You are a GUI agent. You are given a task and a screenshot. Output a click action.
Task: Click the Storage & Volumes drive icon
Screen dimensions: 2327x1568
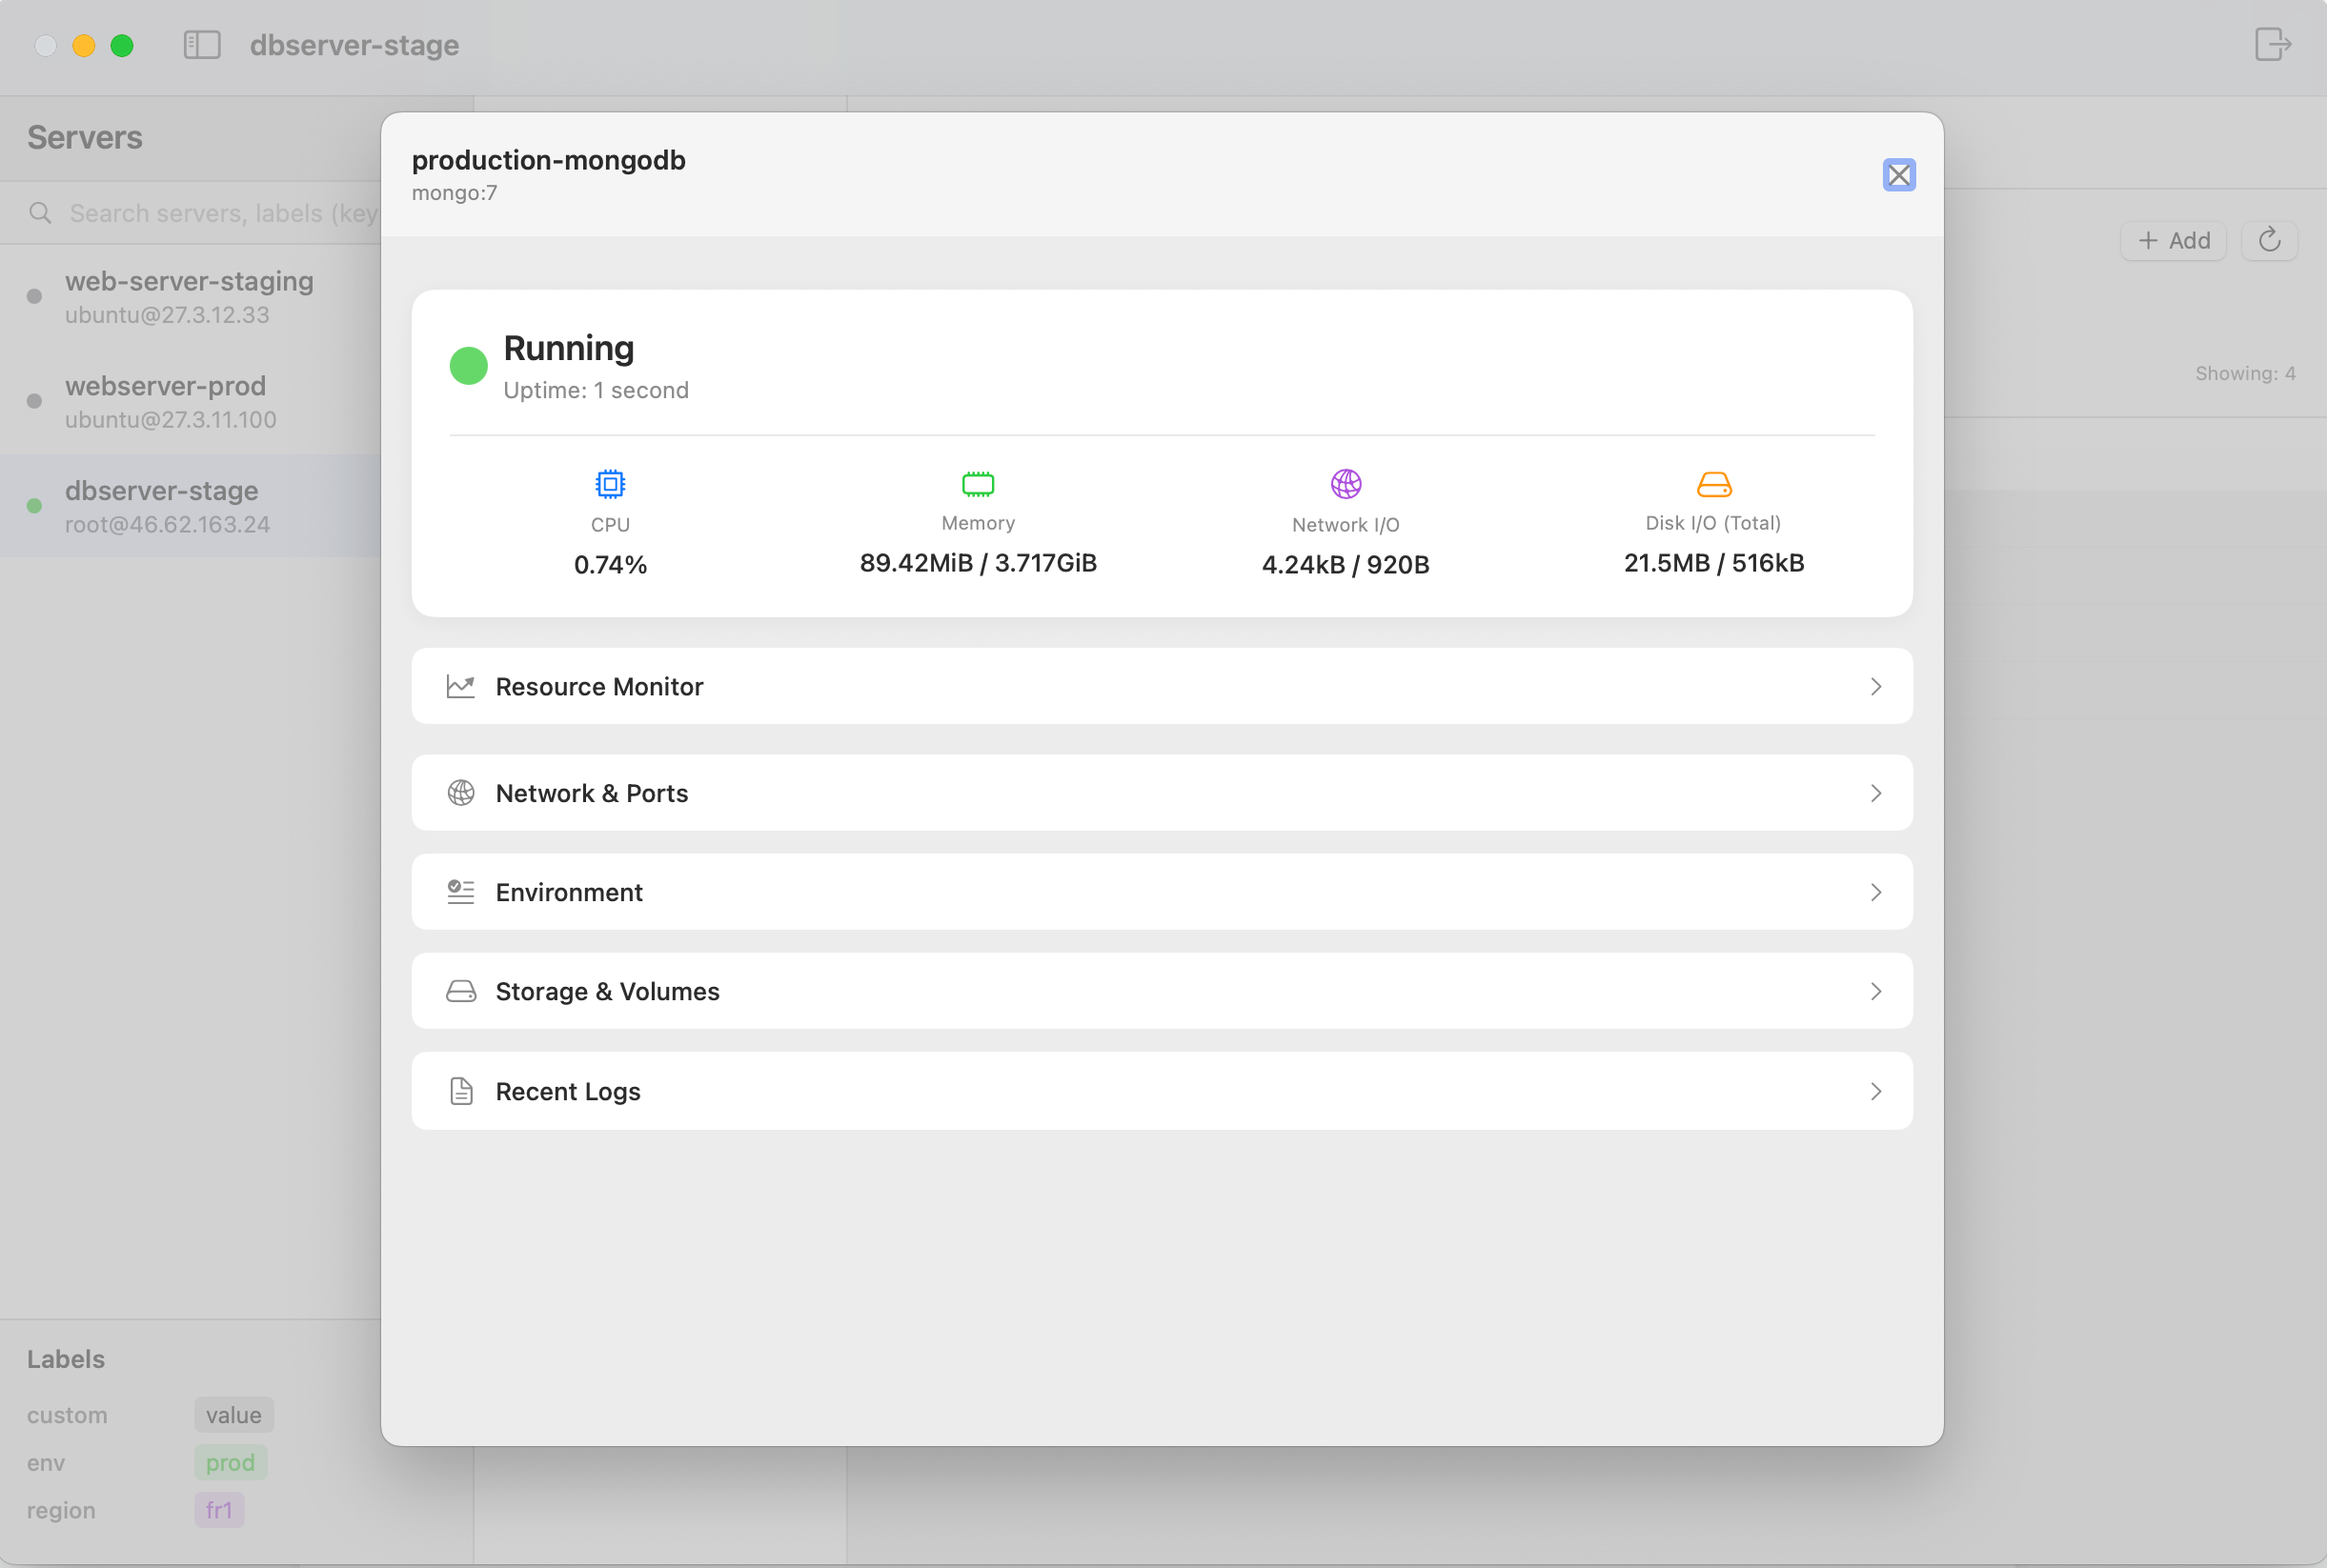tap(460, 991)
